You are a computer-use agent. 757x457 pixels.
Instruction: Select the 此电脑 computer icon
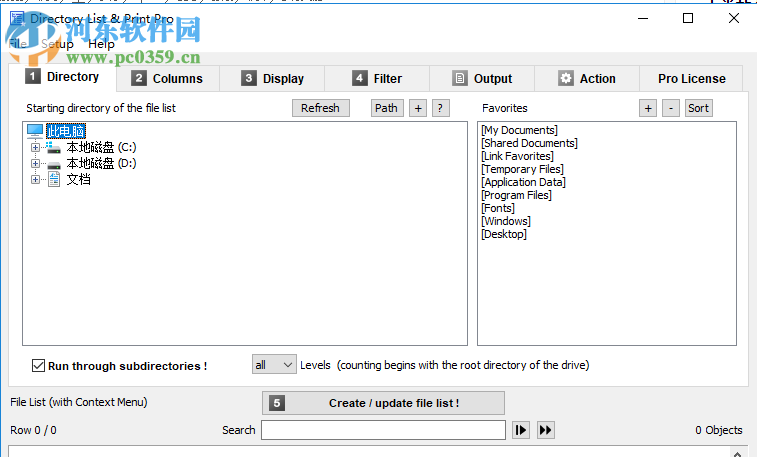[35, 131]
